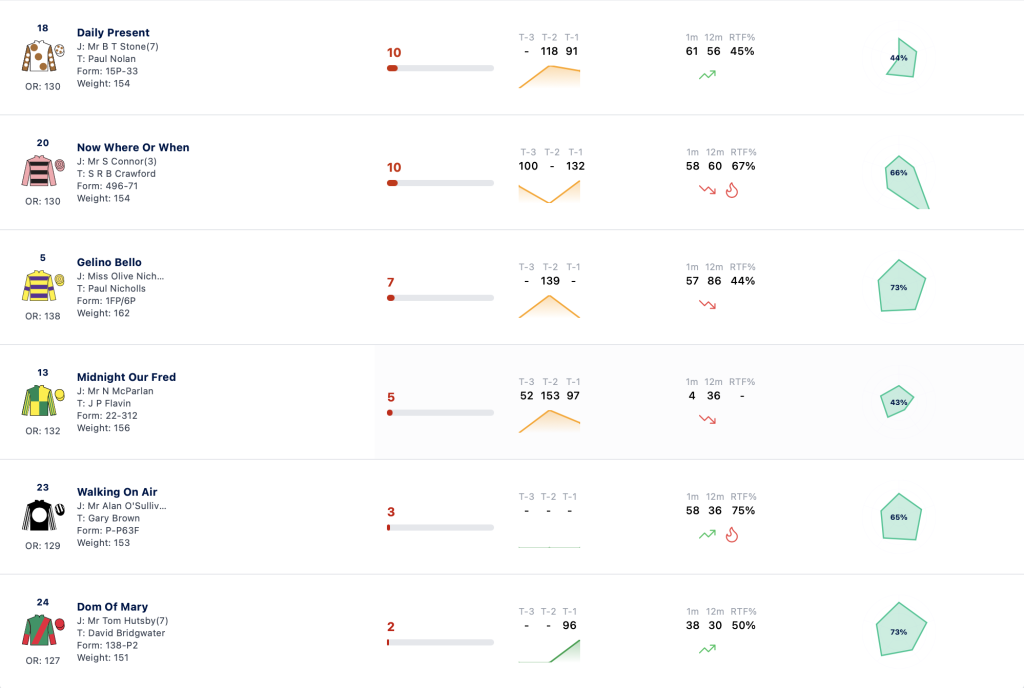Click Daily Present's jockey silks icon
Screen dimensions: 1024x688
pos(43,56)
